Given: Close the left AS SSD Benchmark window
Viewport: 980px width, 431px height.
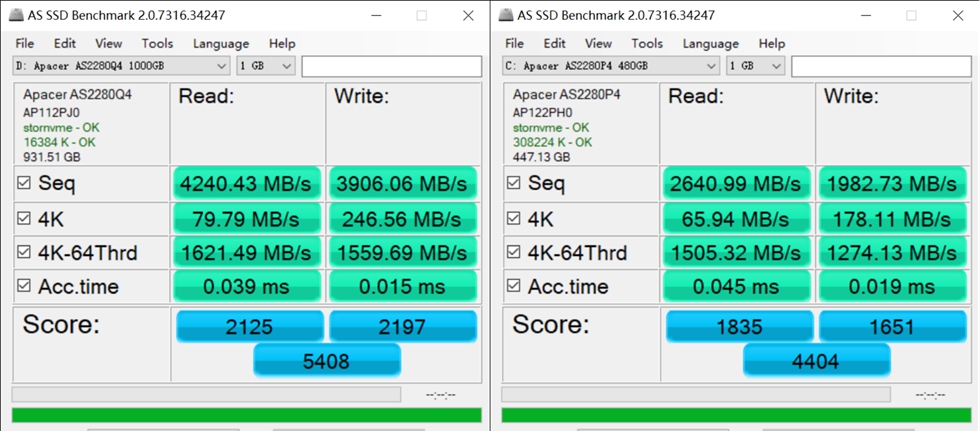Looking at the screenshot, I should tap(468, 16).
